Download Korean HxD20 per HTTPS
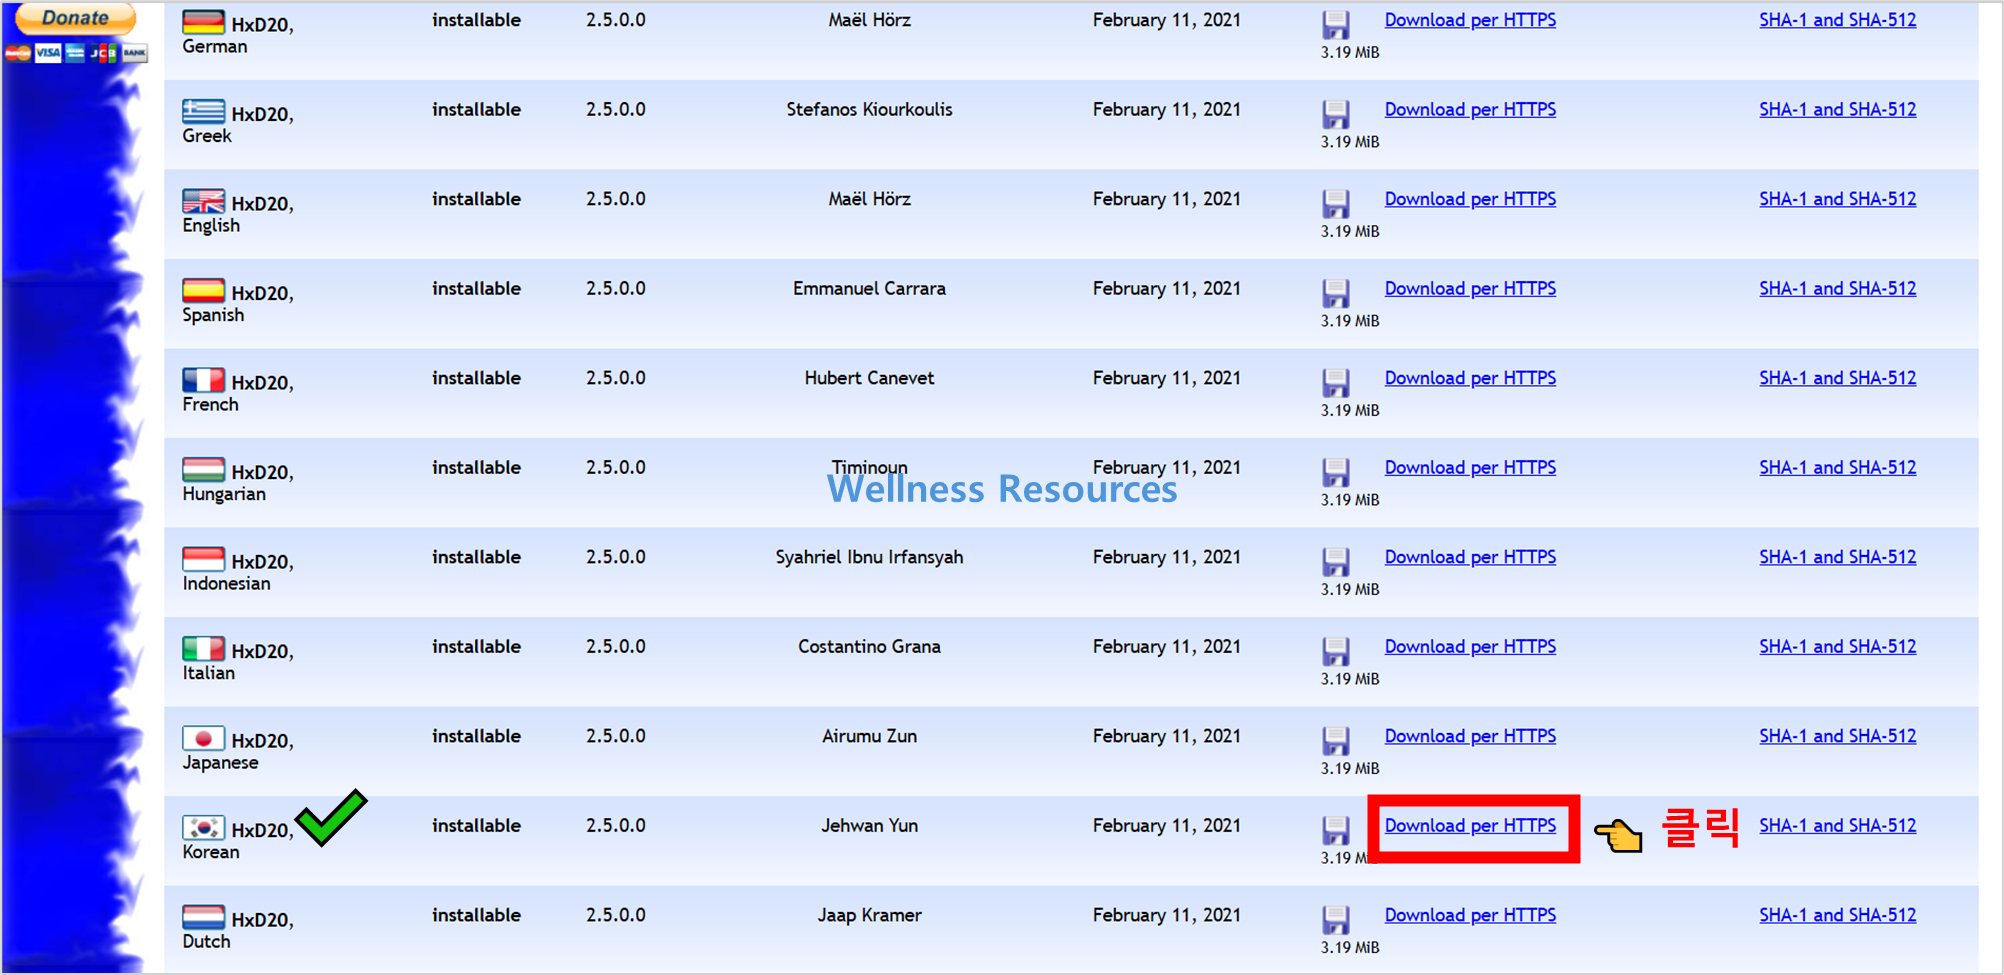The image size is (2004, 975). [x=1470, y=825]
